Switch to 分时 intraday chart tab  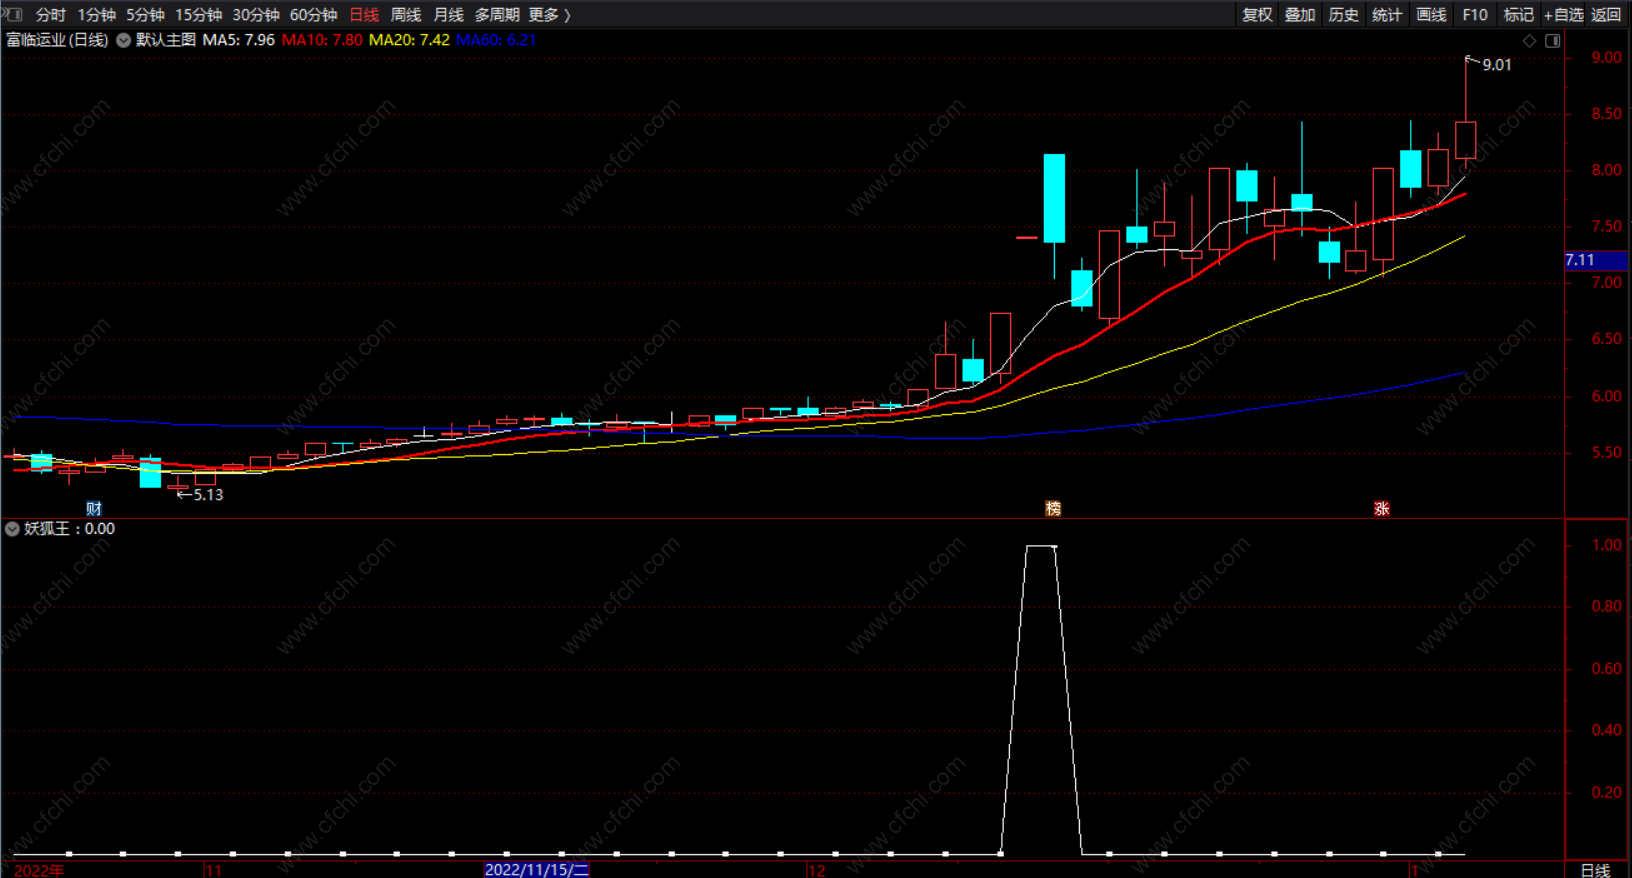pos(50,15)
